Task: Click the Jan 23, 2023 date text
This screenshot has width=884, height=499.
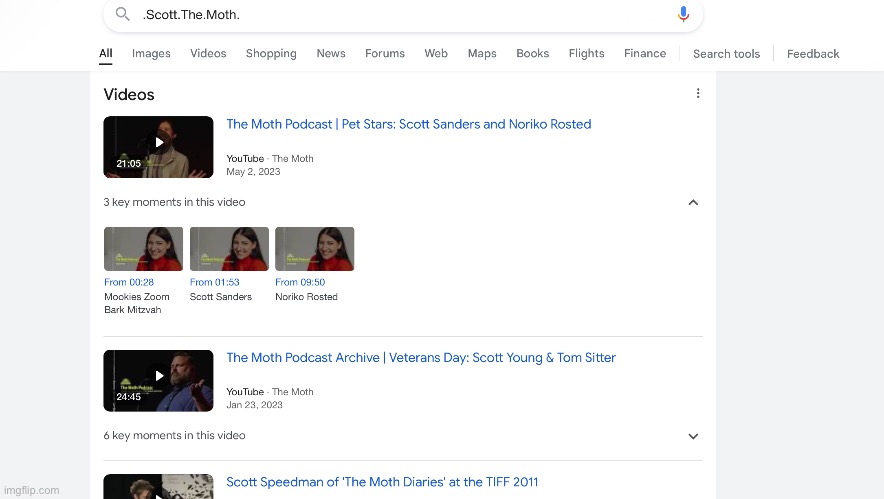Action: pyautogui.click(x=254, y=405)
